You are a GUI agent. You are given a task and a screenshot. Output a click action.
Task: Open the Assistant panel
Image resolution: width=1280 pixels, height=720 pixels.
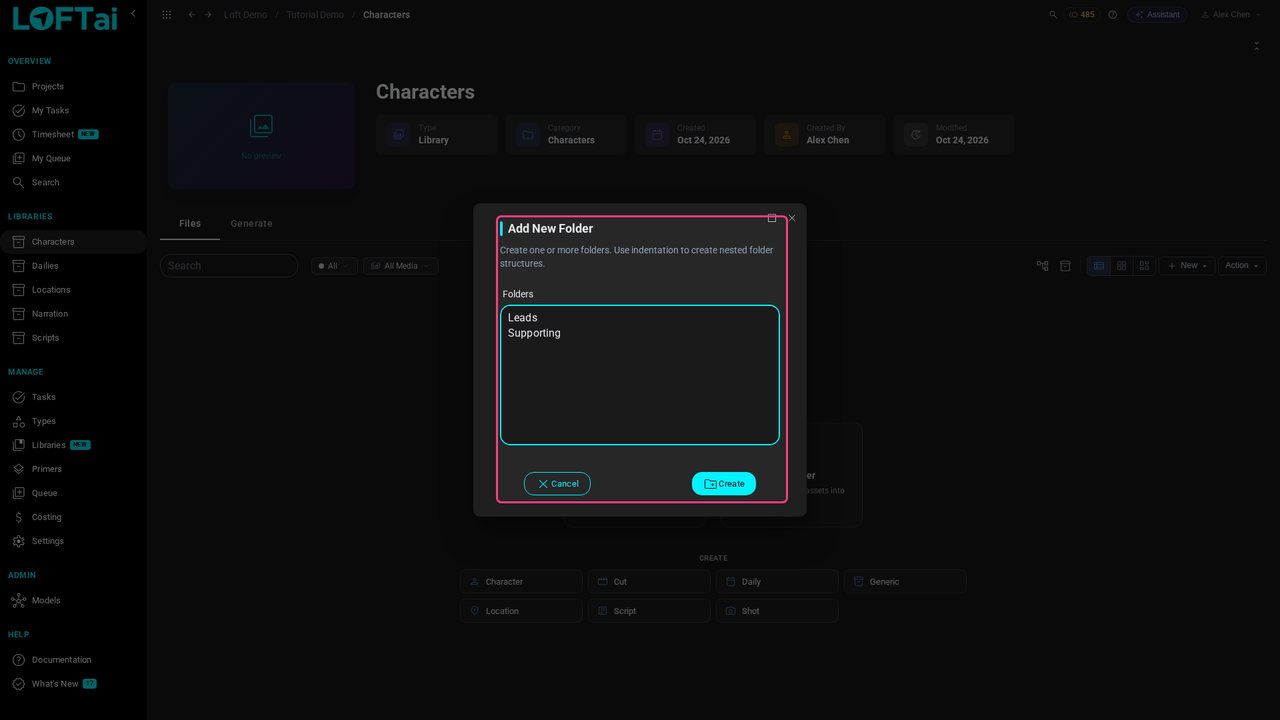1157,15
